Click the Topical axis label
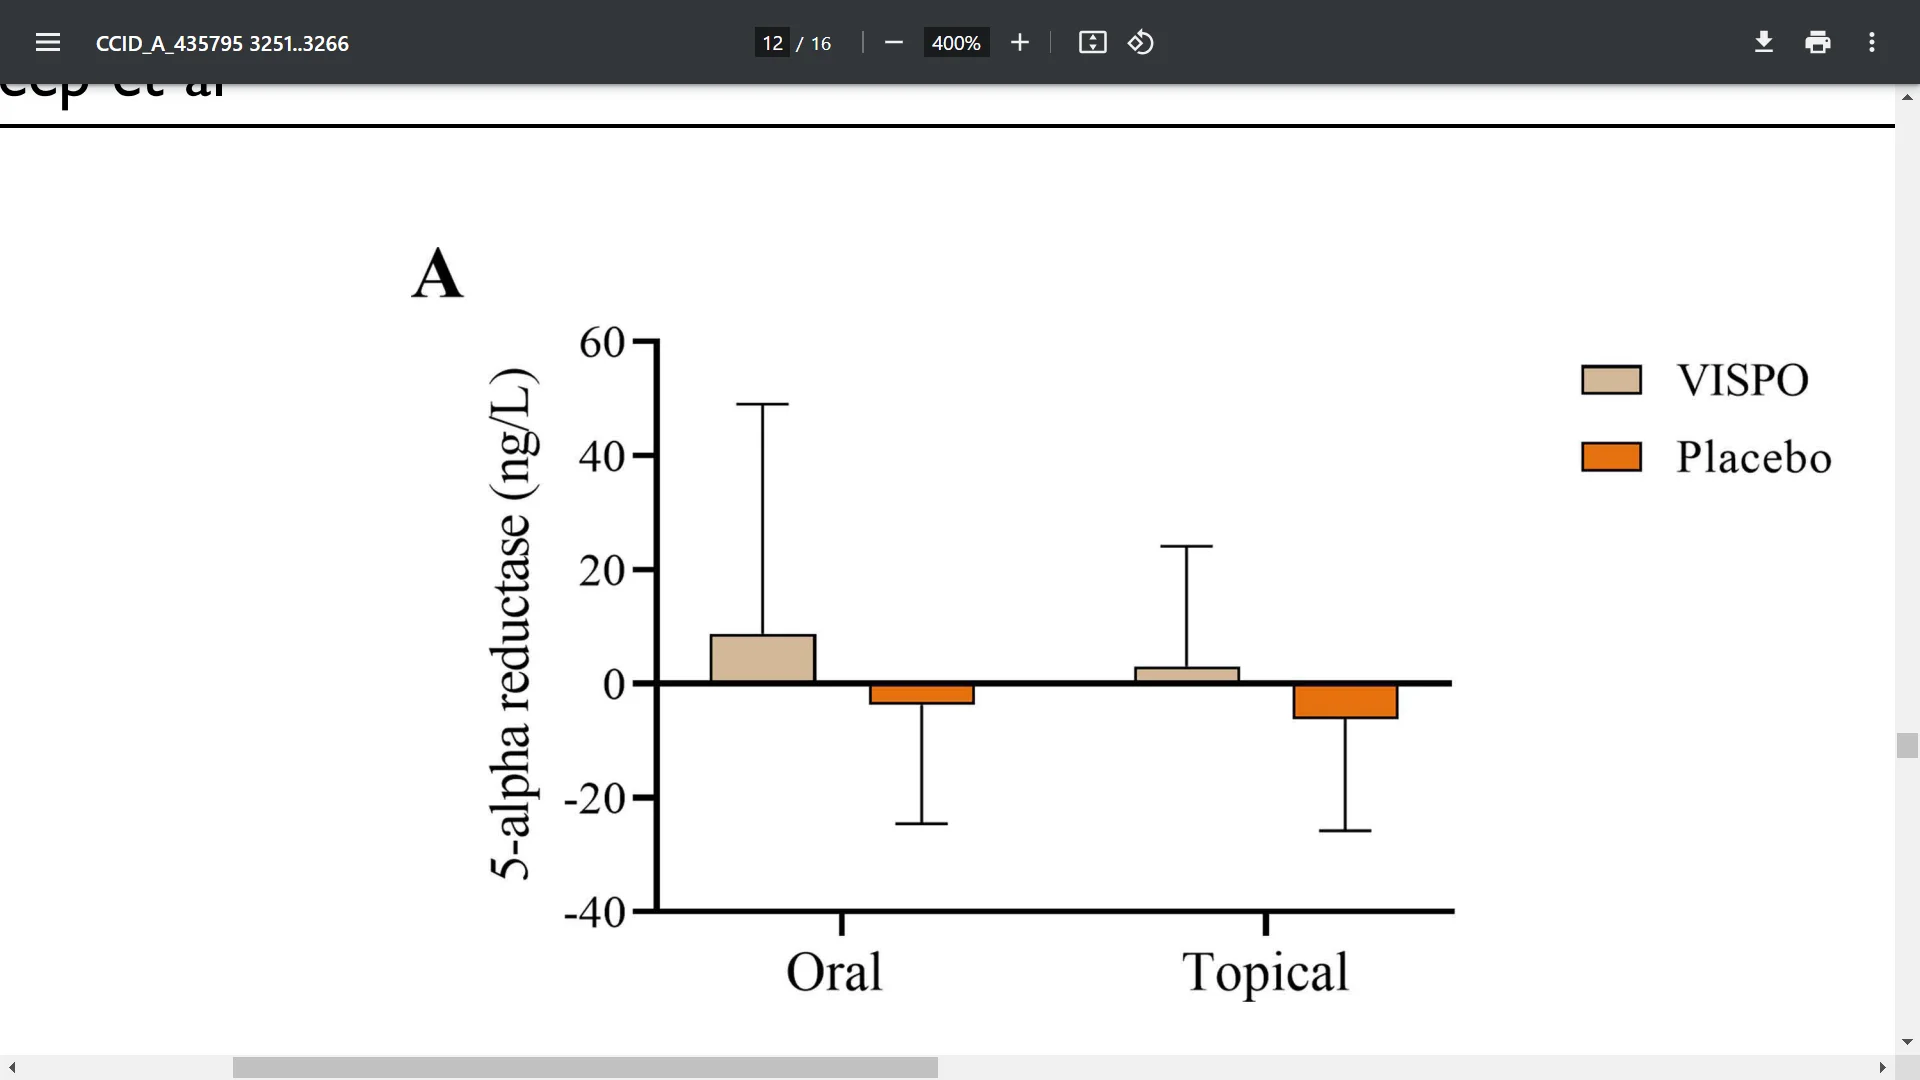1920x1080 pixels. (1265, 973)
